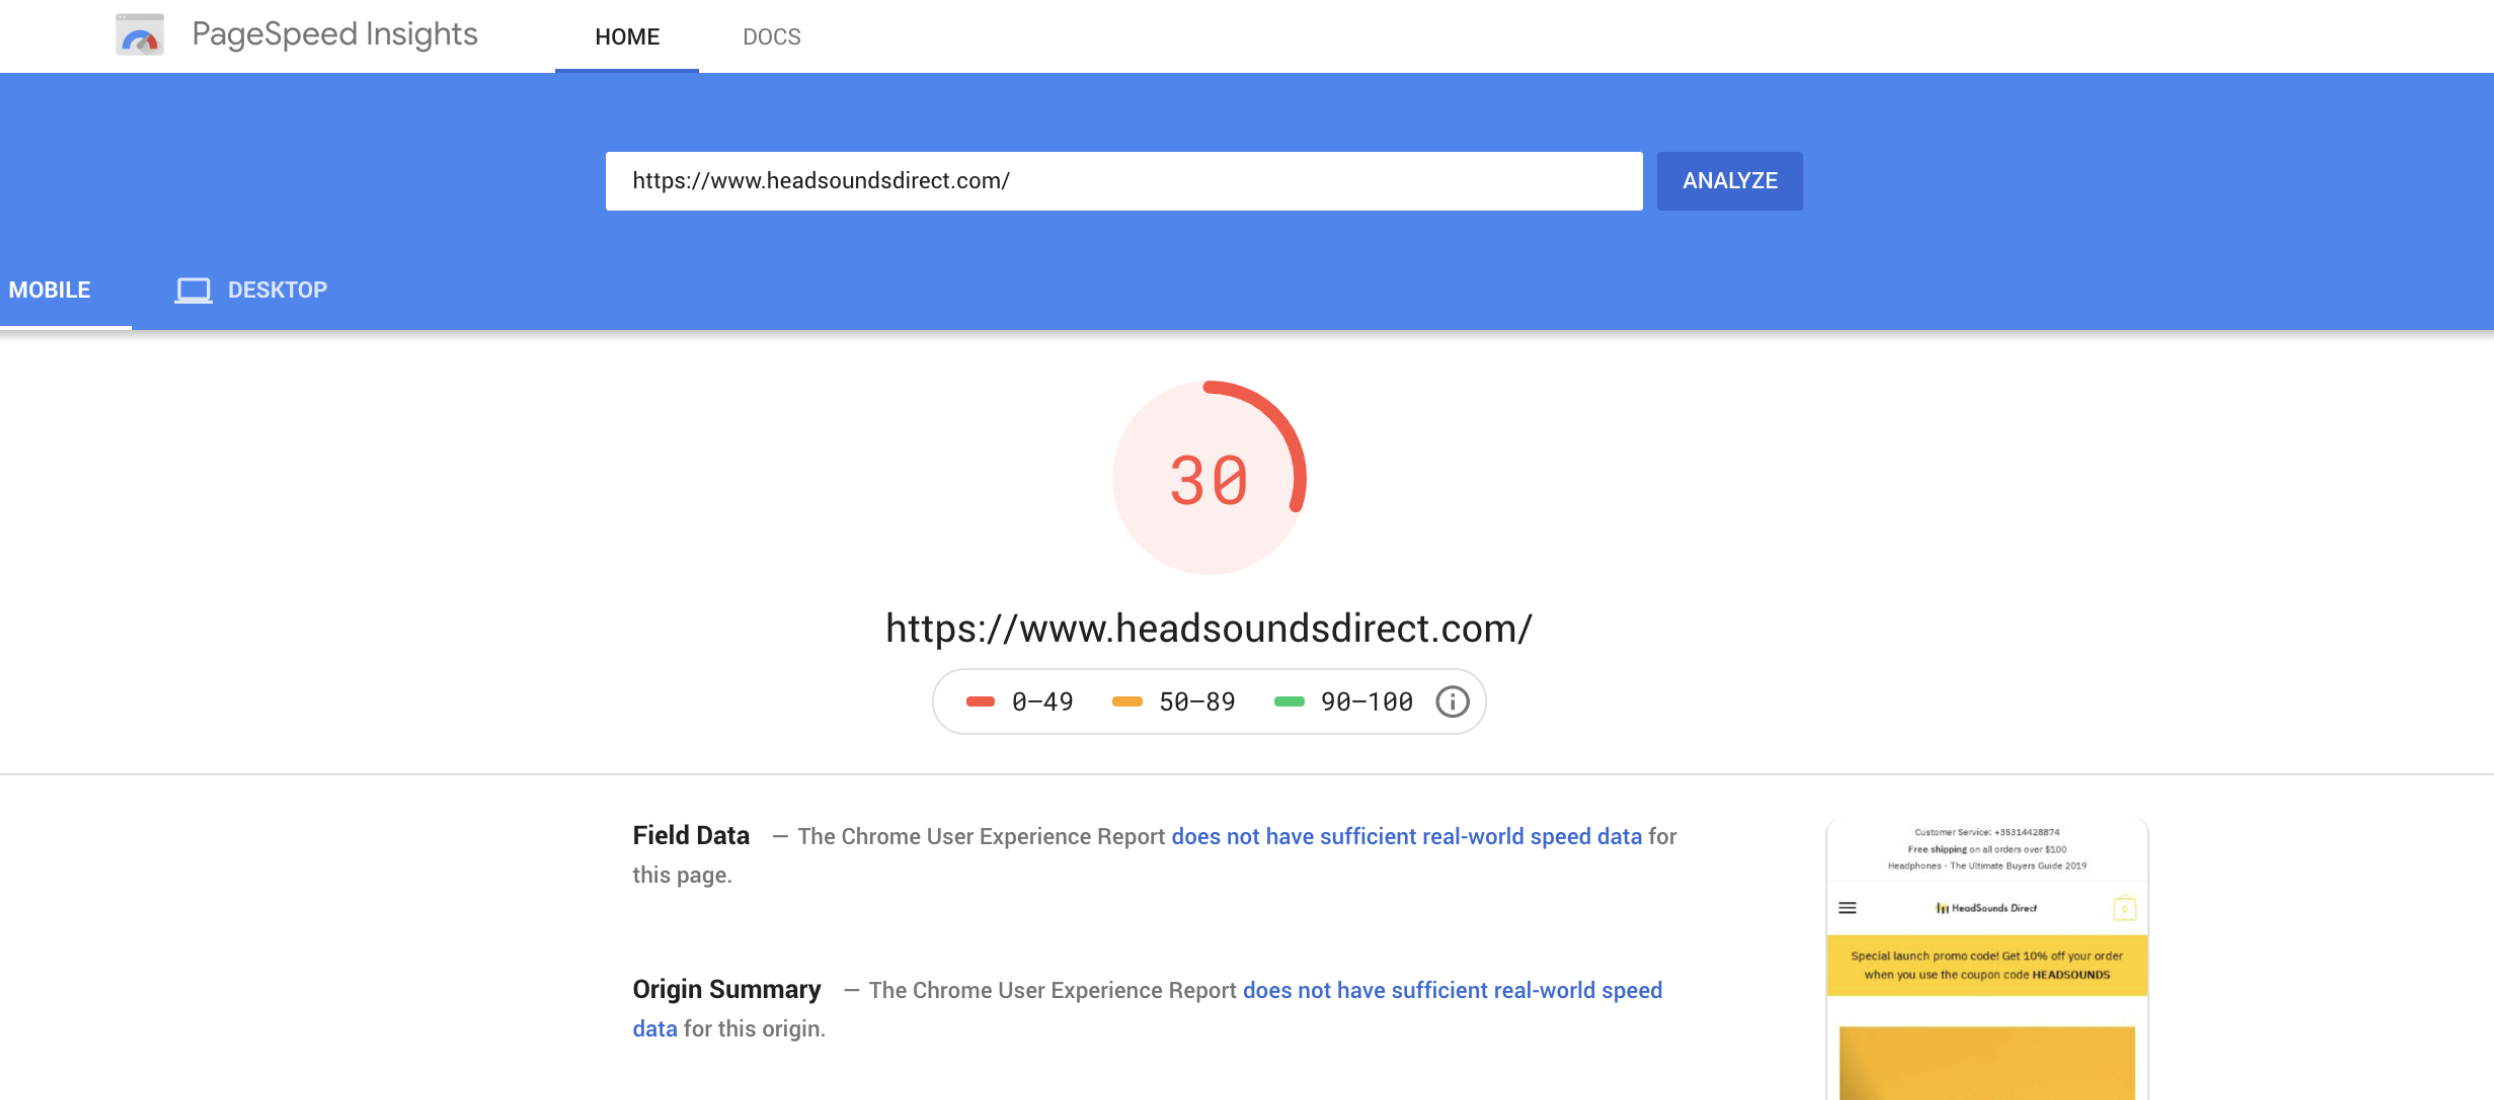The height and width of the screenshot is (1100, 2494).
Task: Click the red 0–49 legend marker
Action: coord(980,702)
